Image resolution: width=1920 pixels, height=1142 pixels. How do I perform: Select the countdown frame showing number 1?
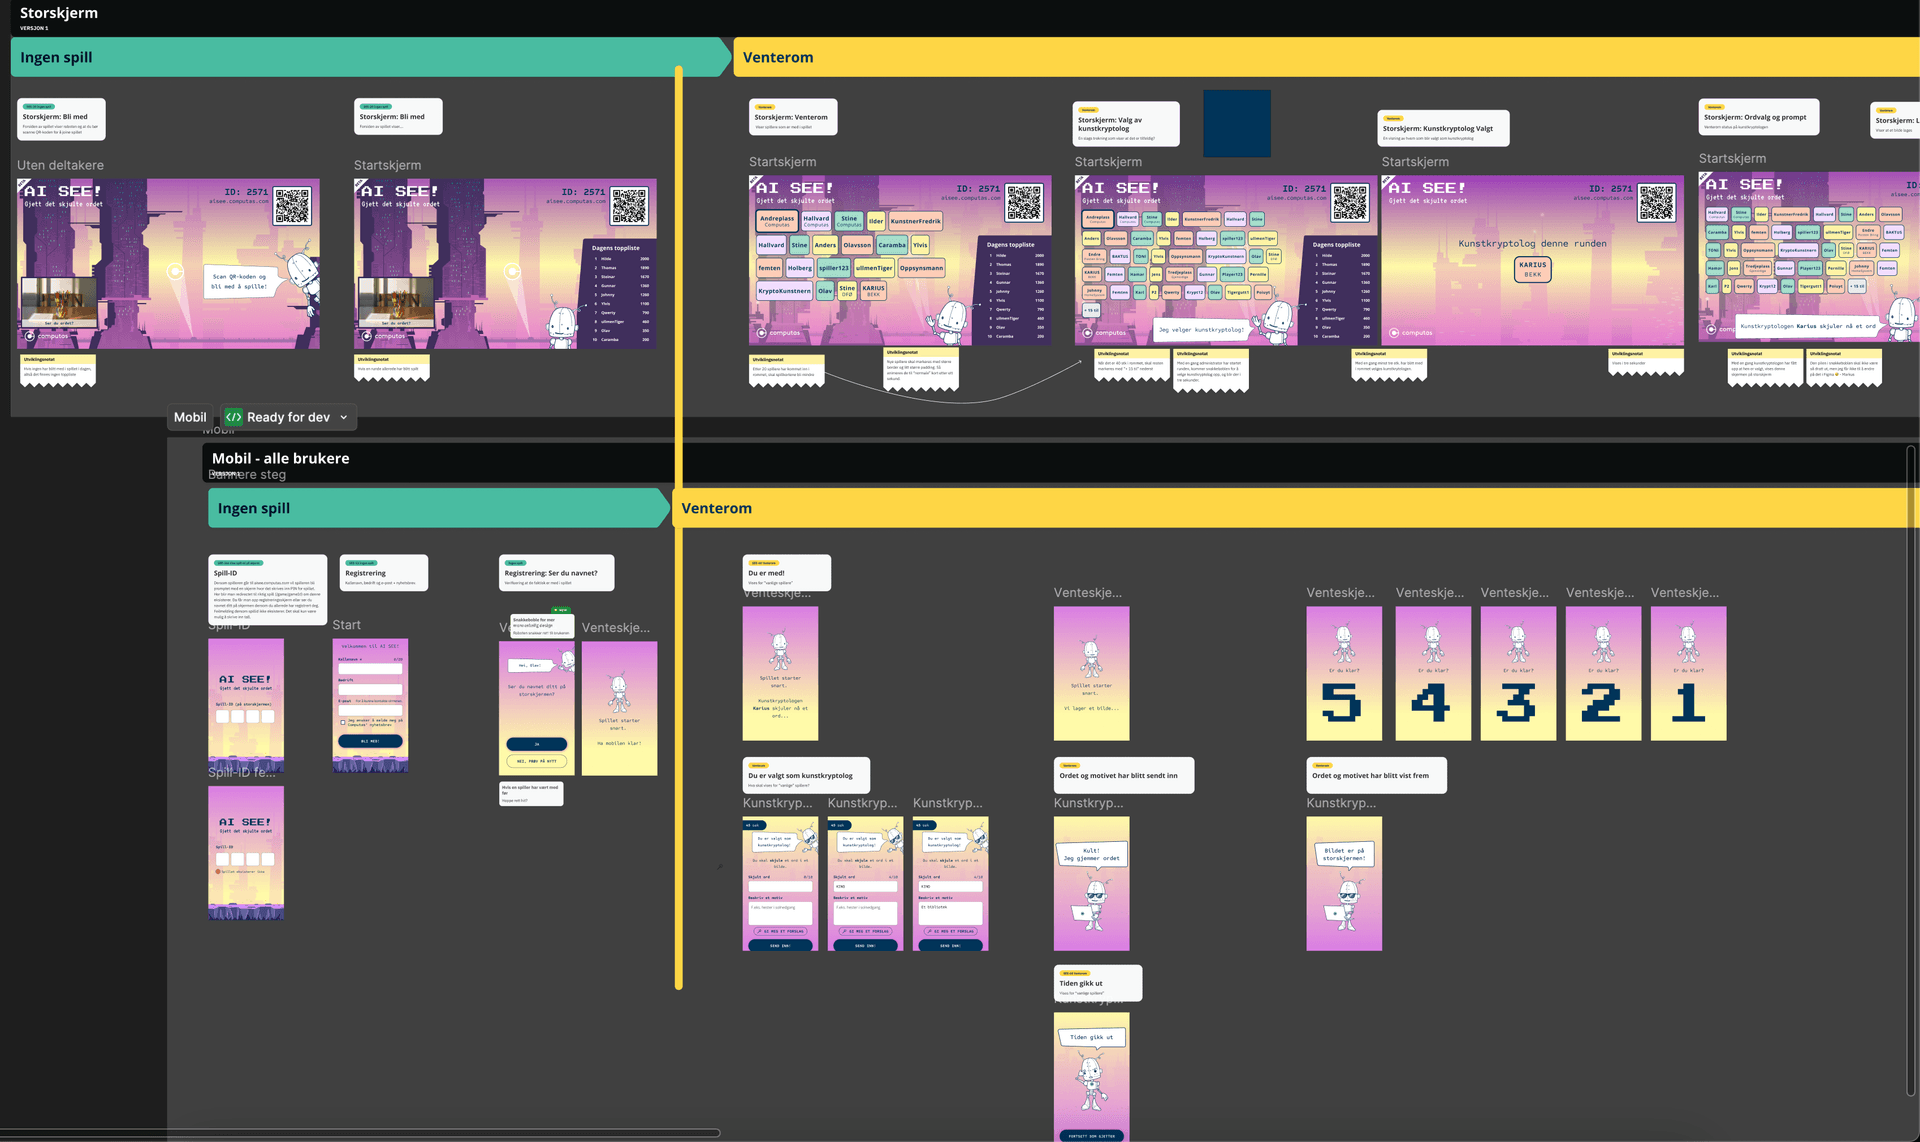(x=1688, y=673)
